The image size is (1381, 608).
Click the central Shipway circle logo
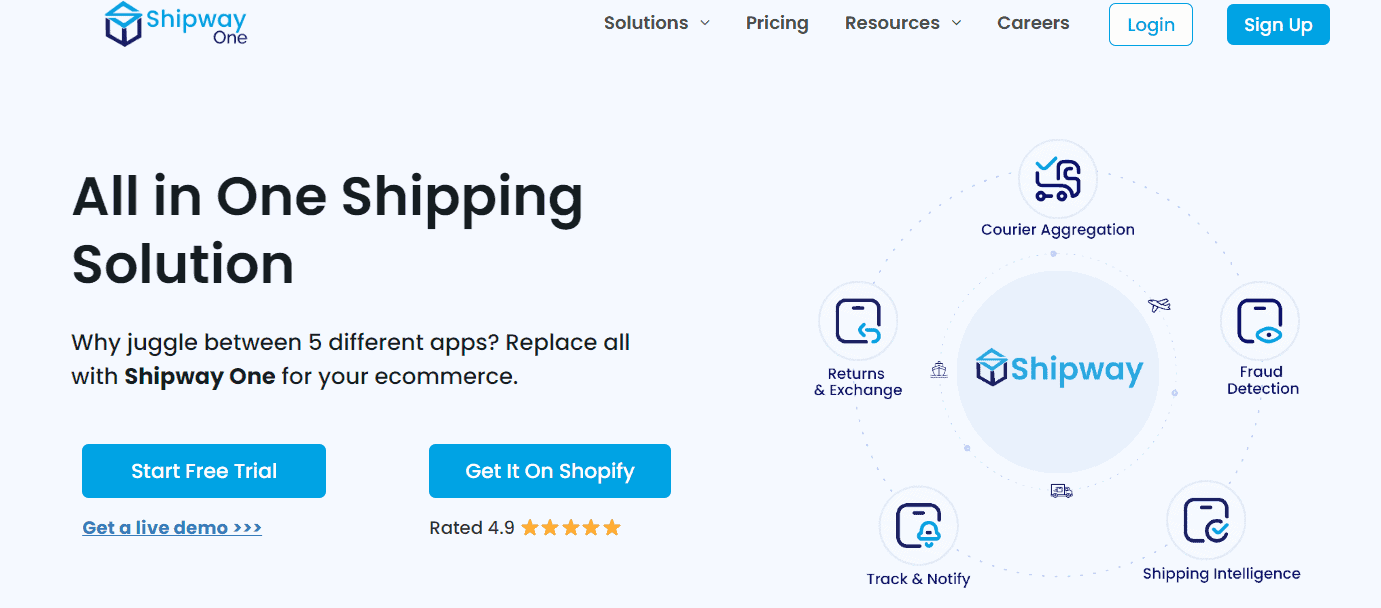[1059, 369]
